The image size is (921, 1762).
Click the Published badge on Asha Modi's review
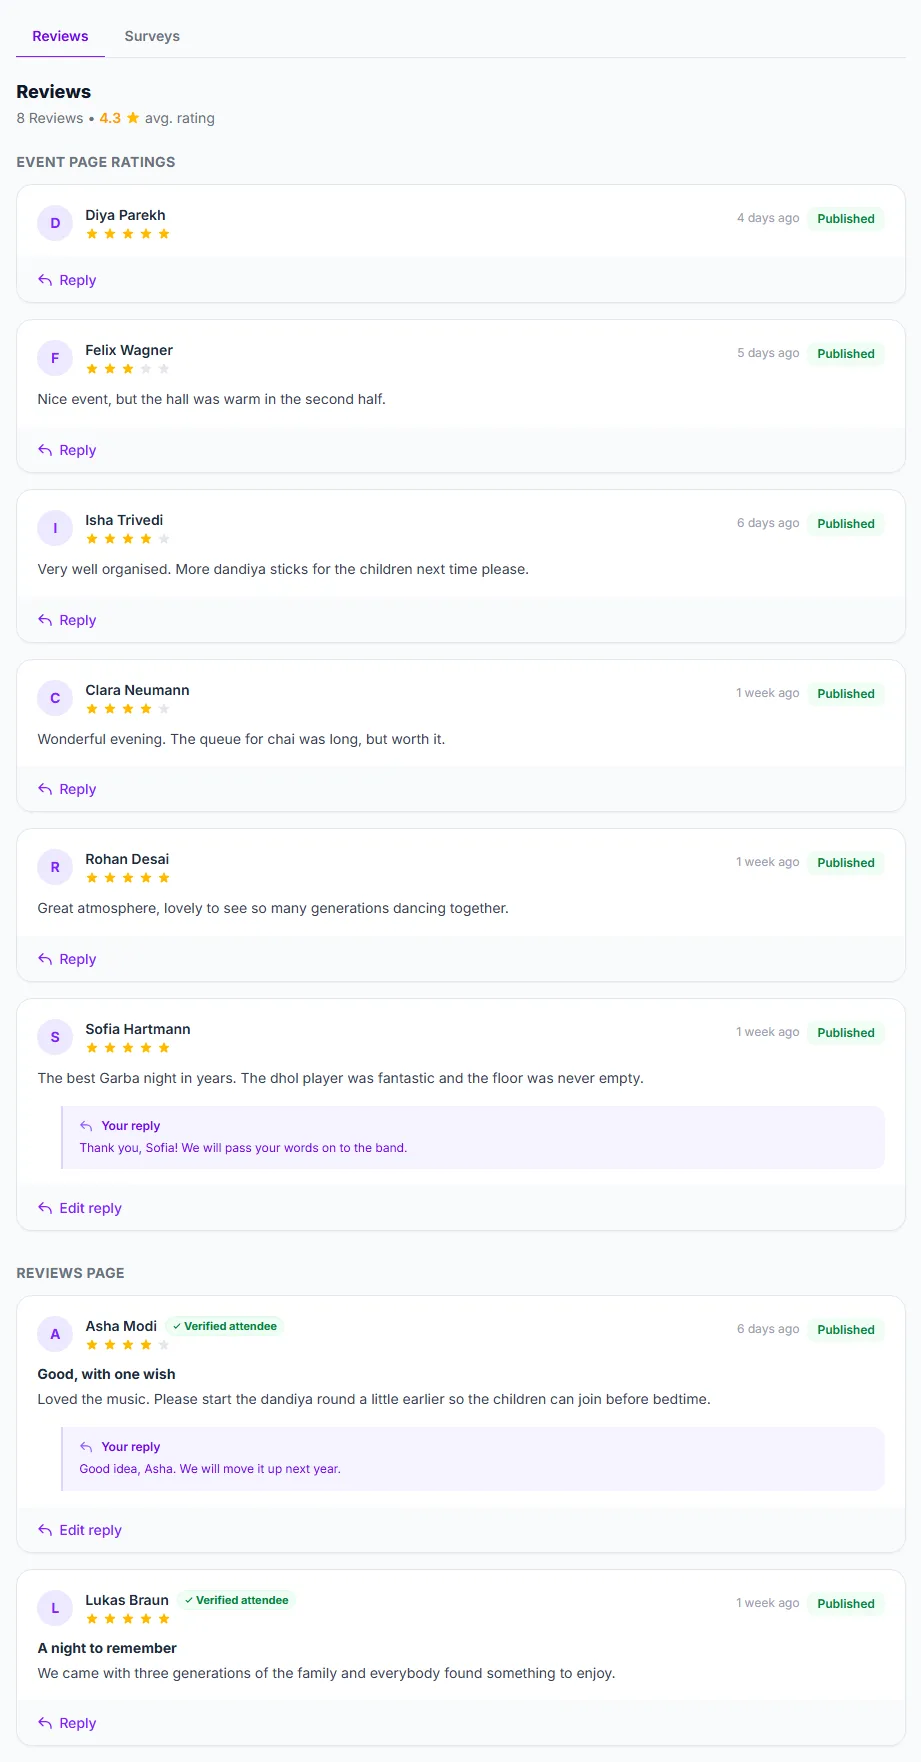point(846,1330)
